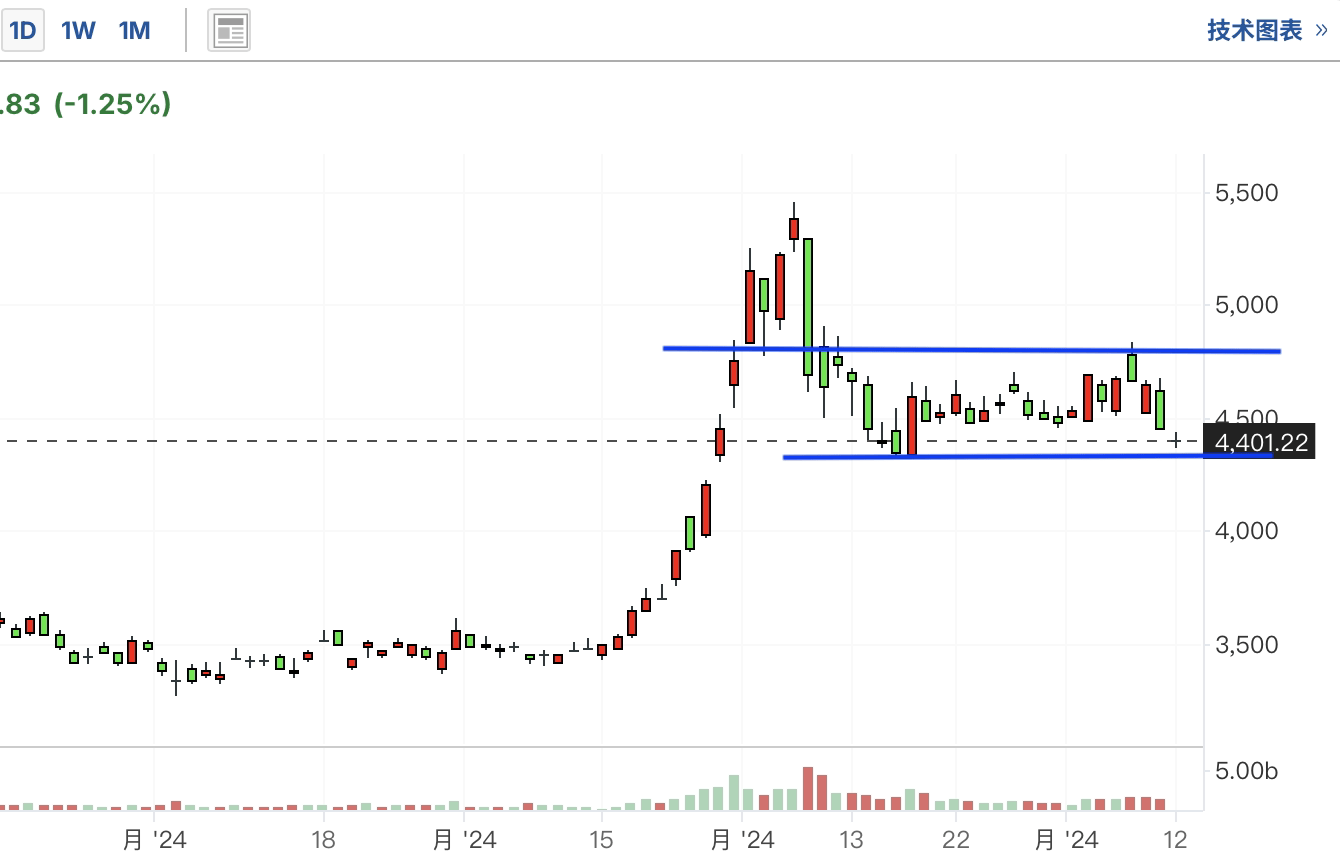Click the 4,401.22 current price label
This screenshot has height=856, width=1340.
pyautogui.click(x=1259, y=441)
